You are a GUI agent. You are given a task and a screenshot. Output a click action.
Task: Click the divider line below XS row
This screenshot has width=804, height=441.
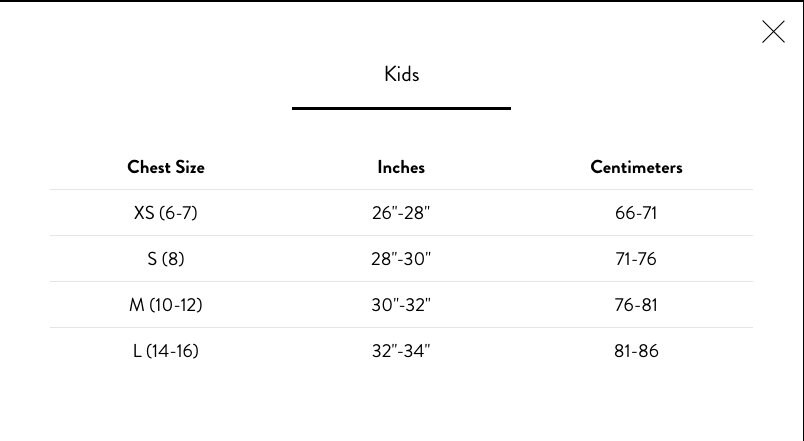click(x=401, y=235)
